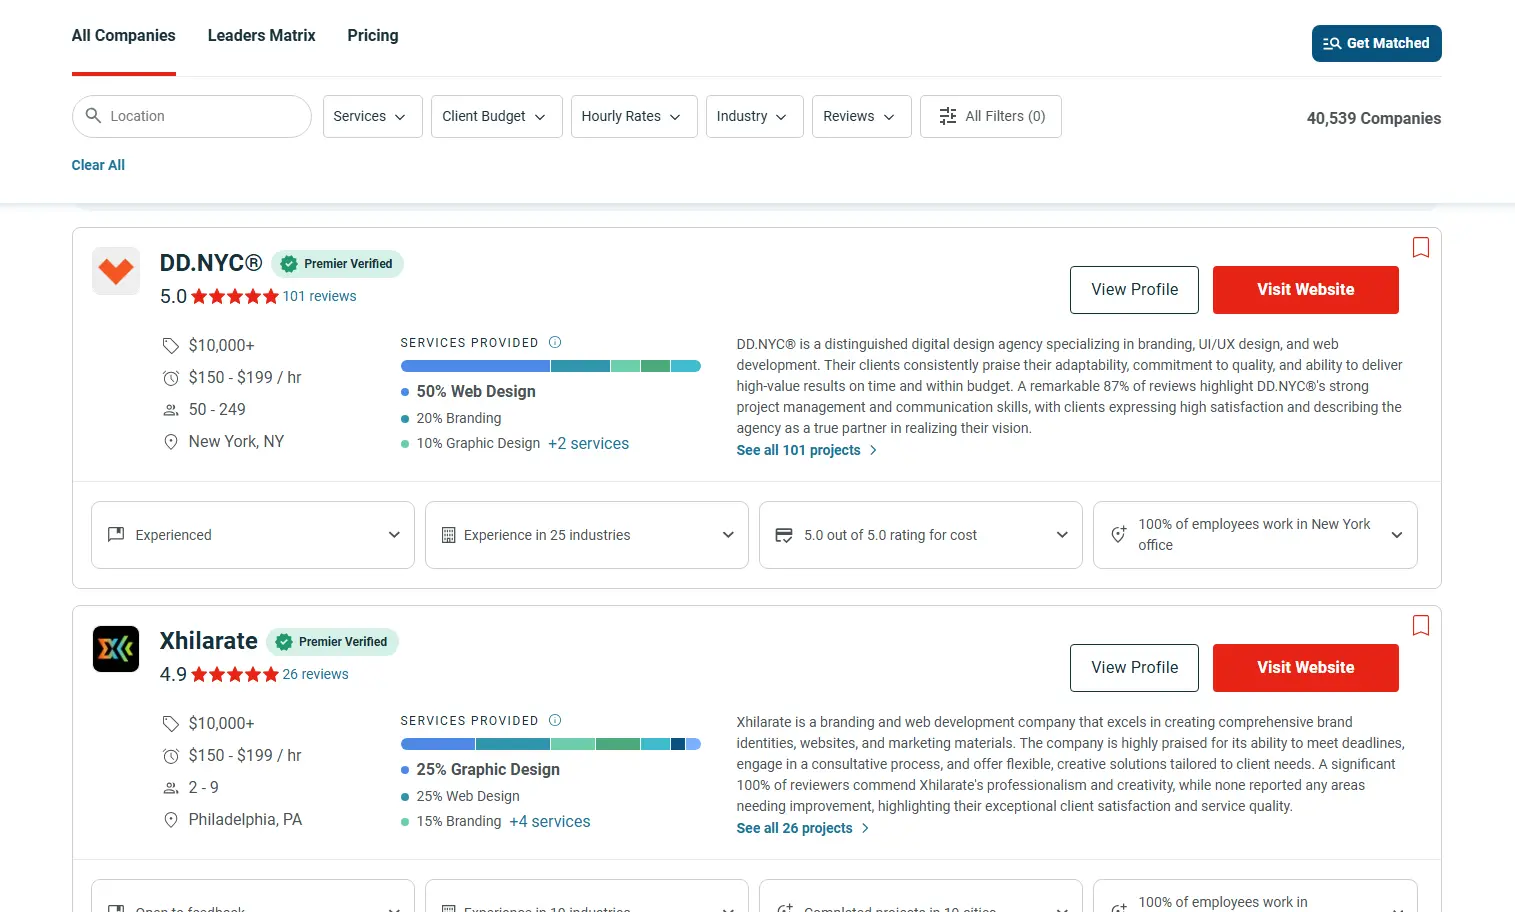Open the Xhilarate company name heading
1515x912 pixels.
coord(209,641)
